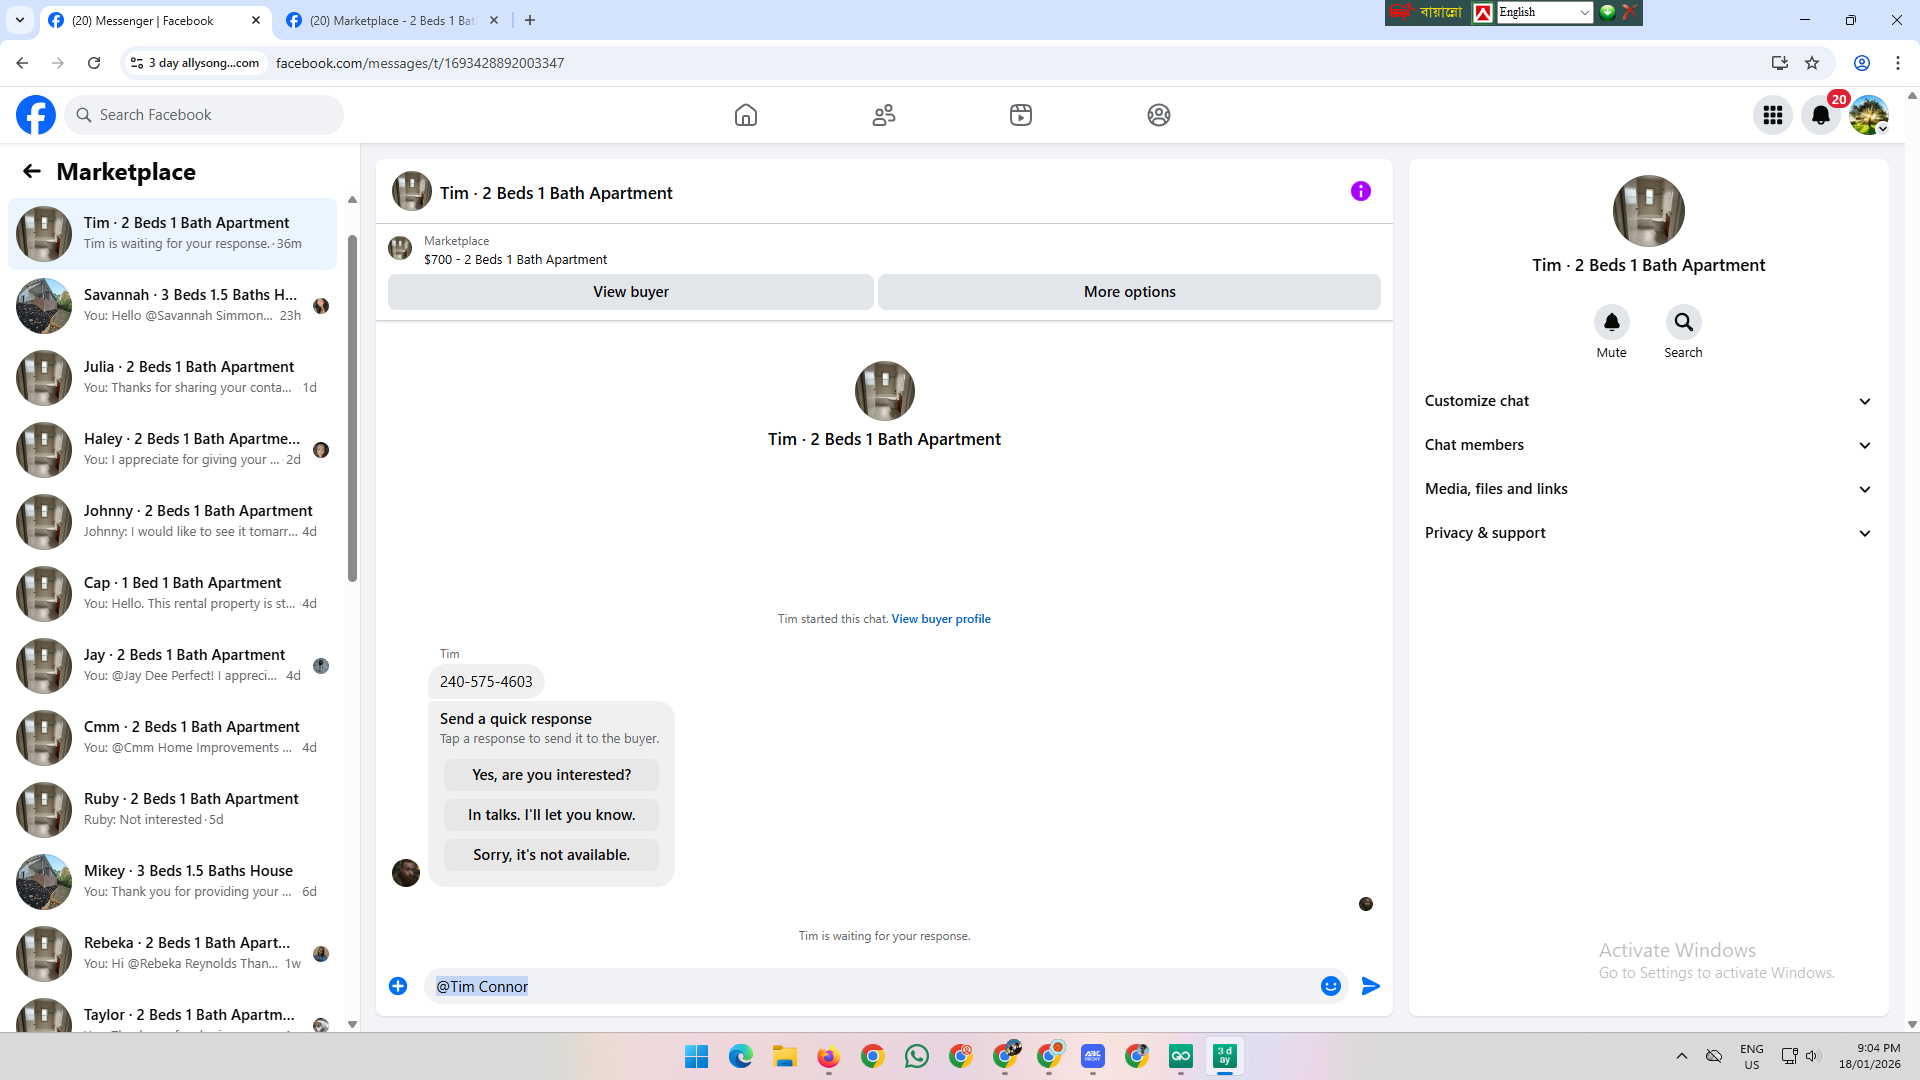The image size is (1920, 1080).
Task: Click the Search Facebook input field
Action: (x=205, y=115)
